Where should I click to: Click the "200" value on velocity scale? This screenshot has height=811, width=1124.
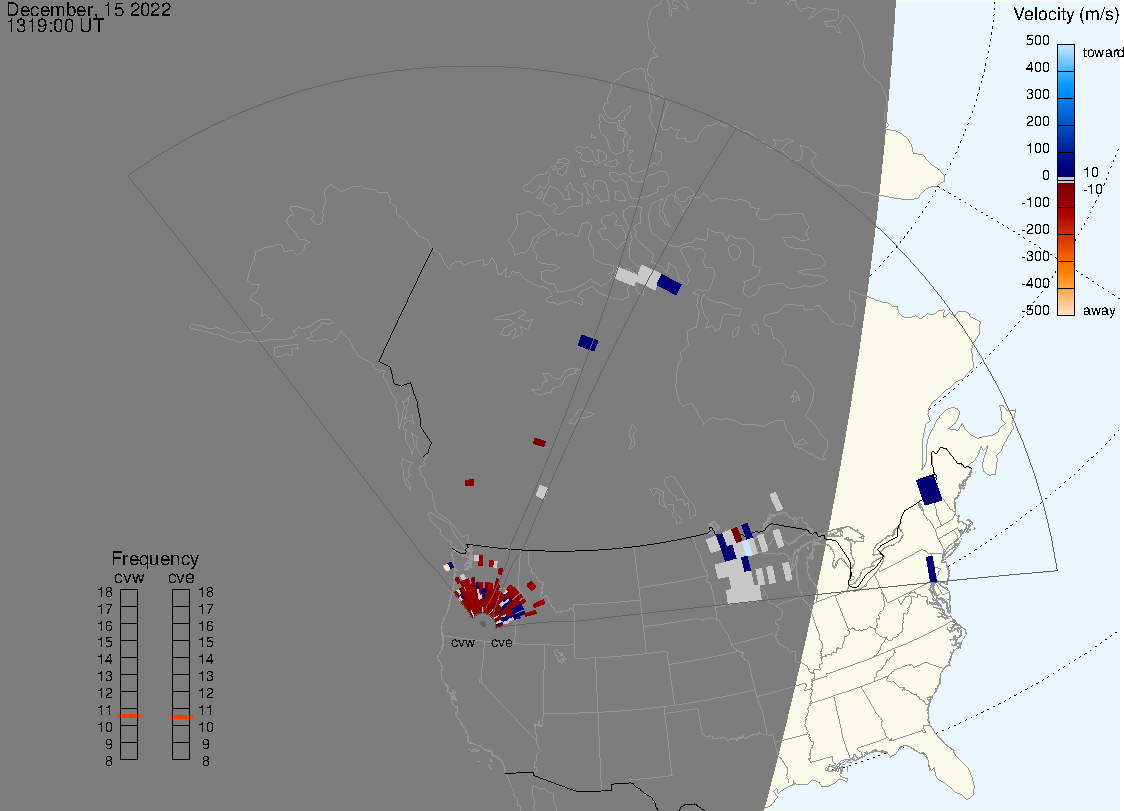pyautogui.click(x=1037, y=121)
